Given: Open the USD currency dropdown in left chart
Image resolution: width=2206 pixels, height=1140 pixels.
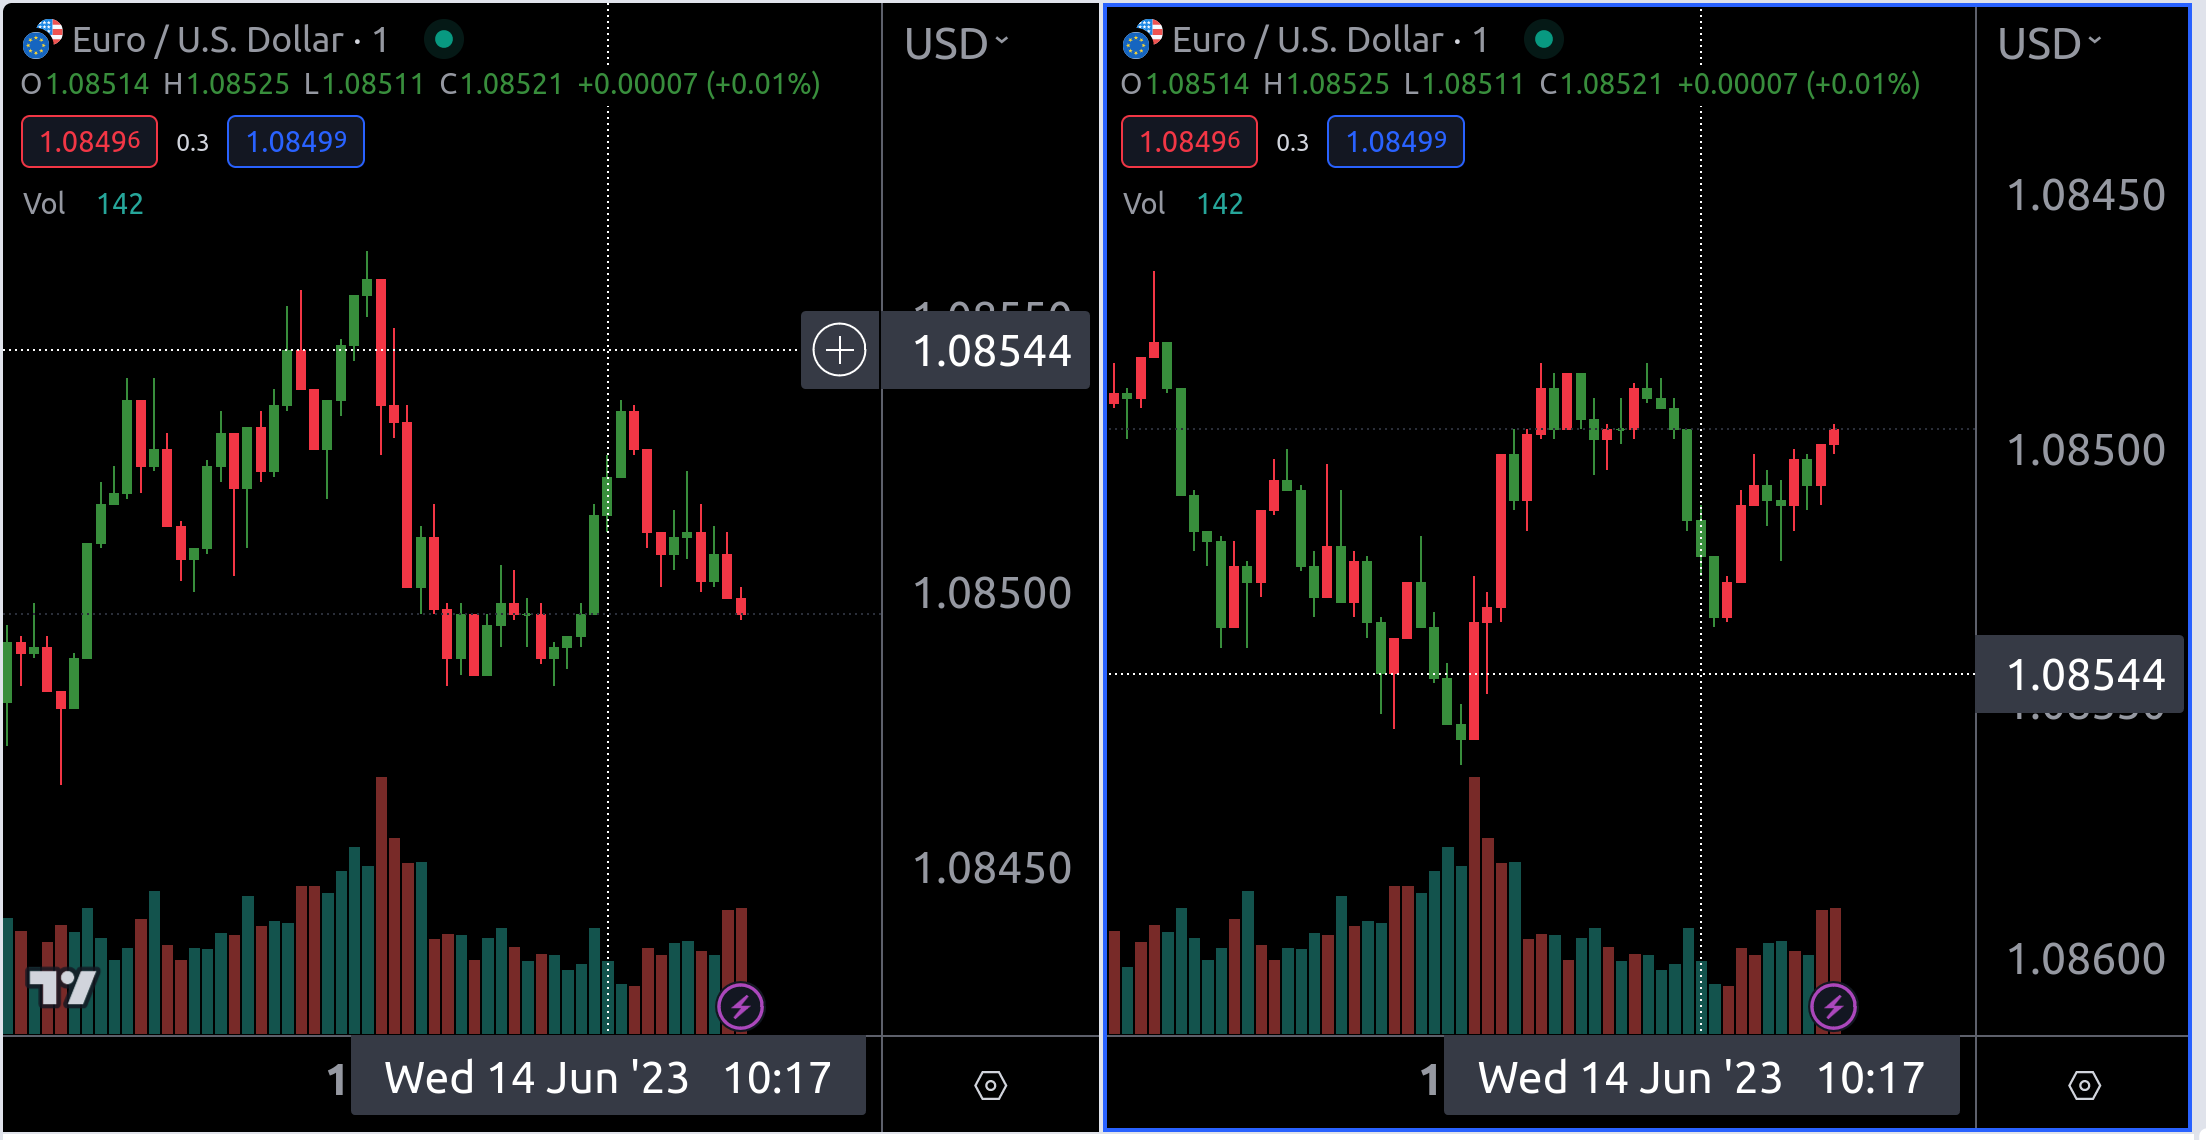Looking at the screenshot, I should (956, 44).
